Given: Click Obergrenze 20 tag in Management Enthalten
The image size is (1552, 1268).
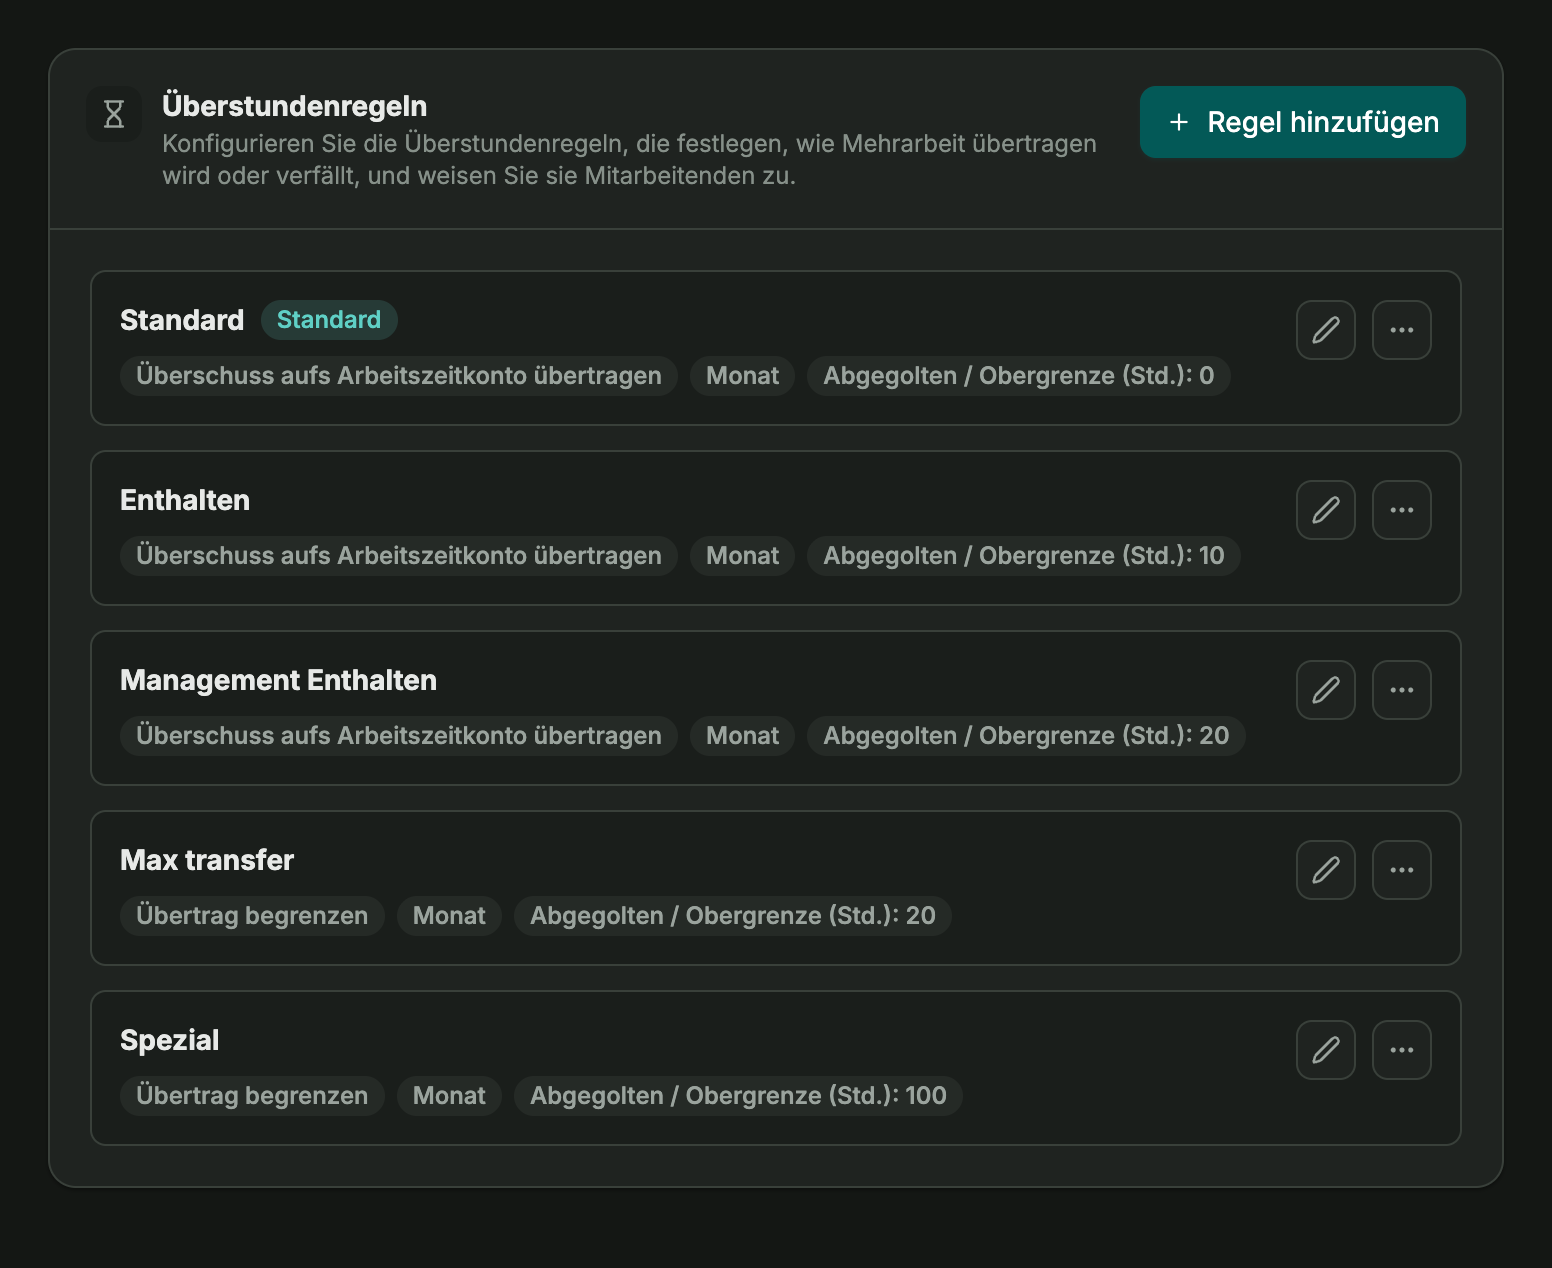Looking at the screenshot, I should [1026, 736].
